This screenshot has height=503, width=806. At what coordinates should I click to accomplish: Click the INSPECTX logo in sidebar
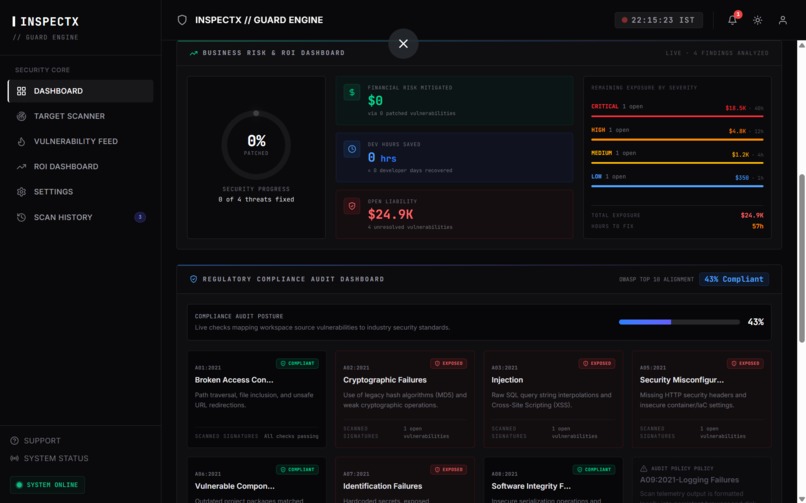46,22
